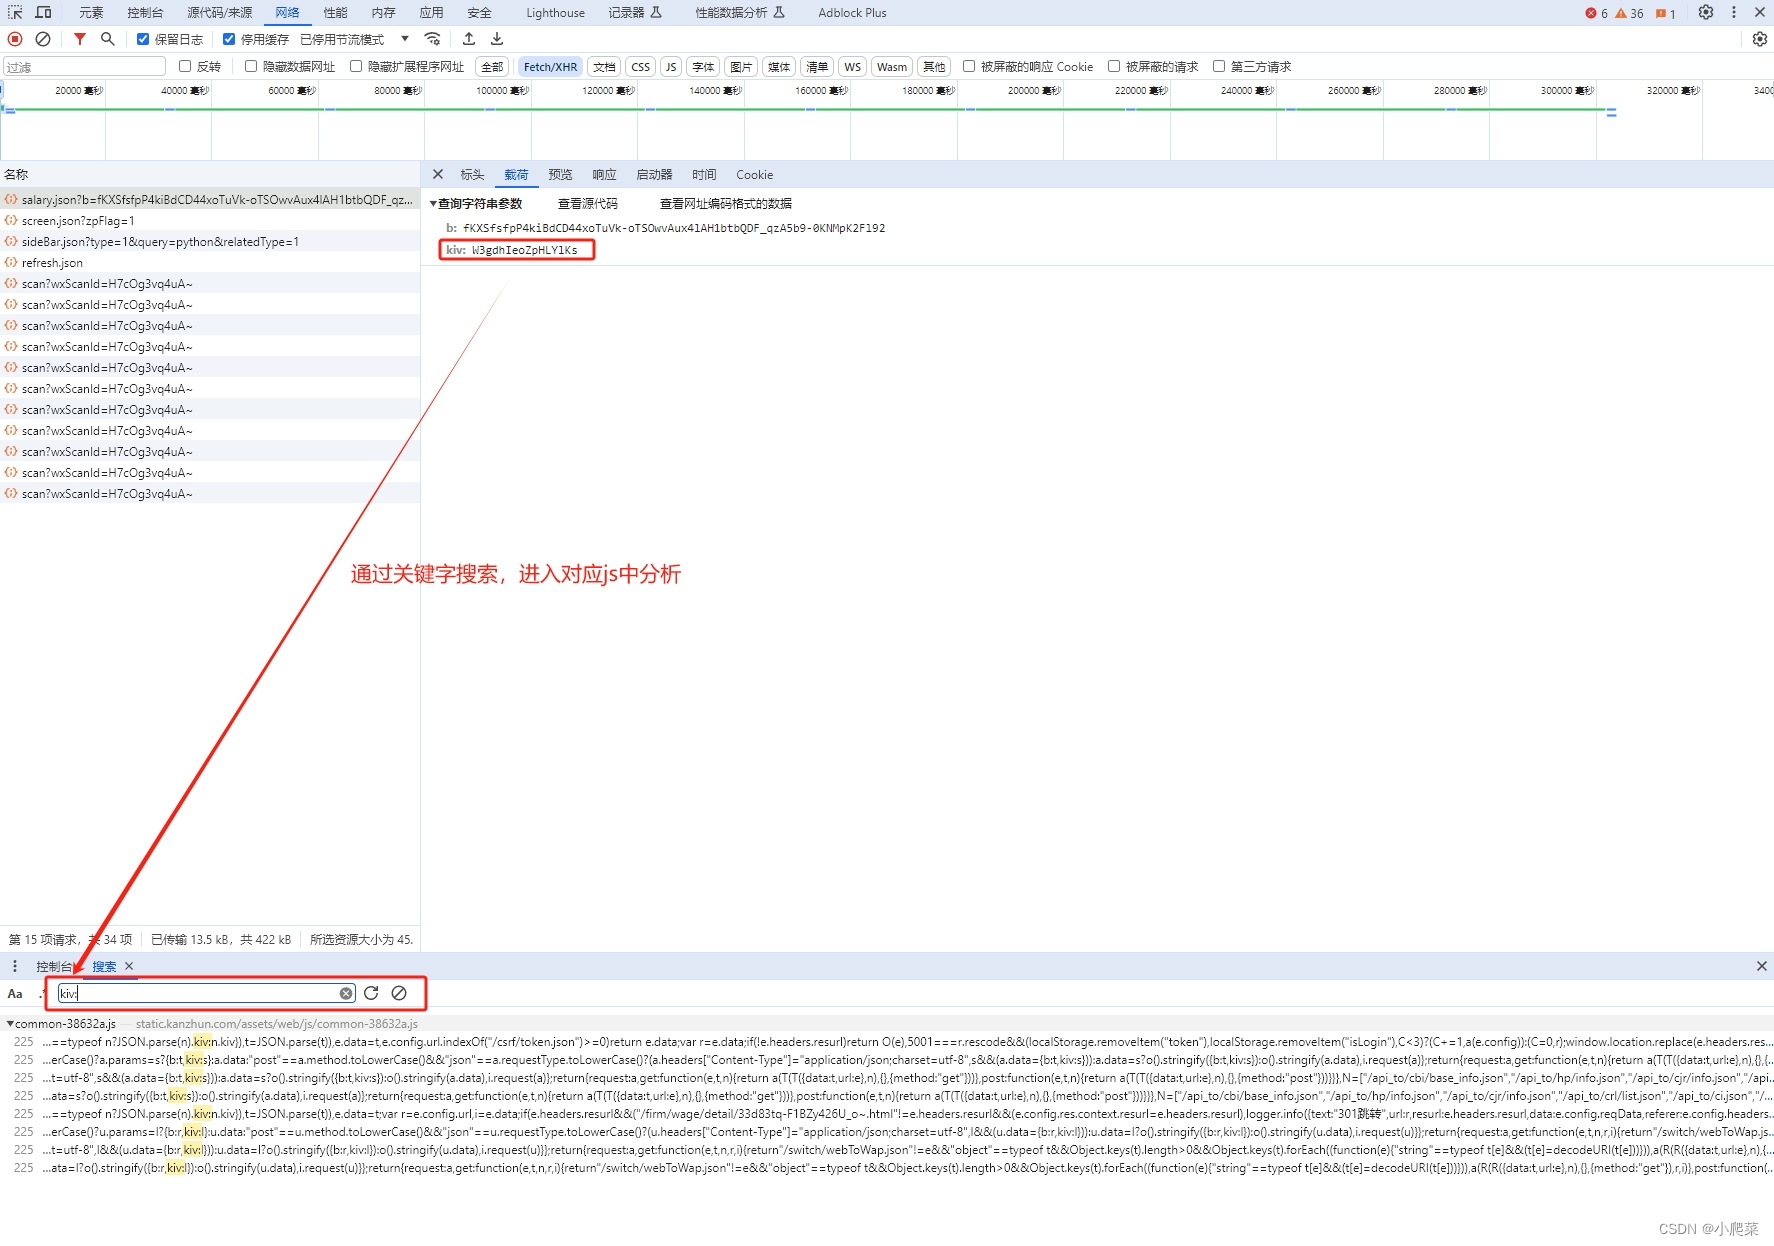The width and height of the screenshot is (1774, 1246).
Task: Toggle match case Aa button
Action: (x=15, y=993)
